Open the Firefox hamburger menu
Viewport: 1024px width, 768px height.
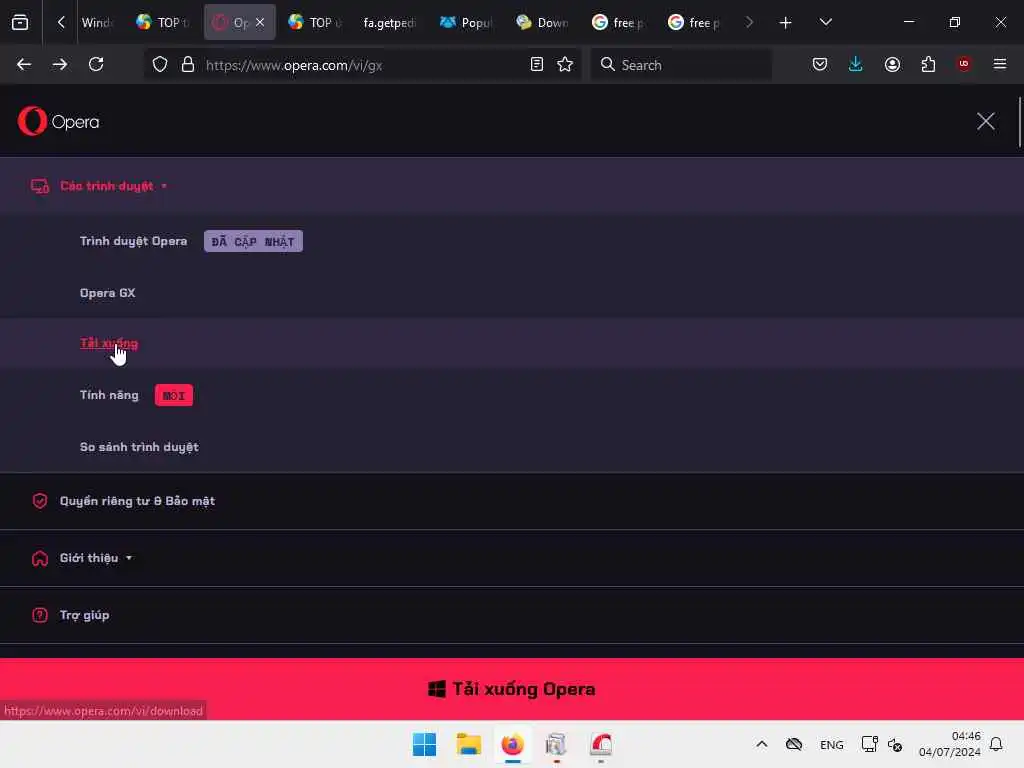[x=999, y=64]
